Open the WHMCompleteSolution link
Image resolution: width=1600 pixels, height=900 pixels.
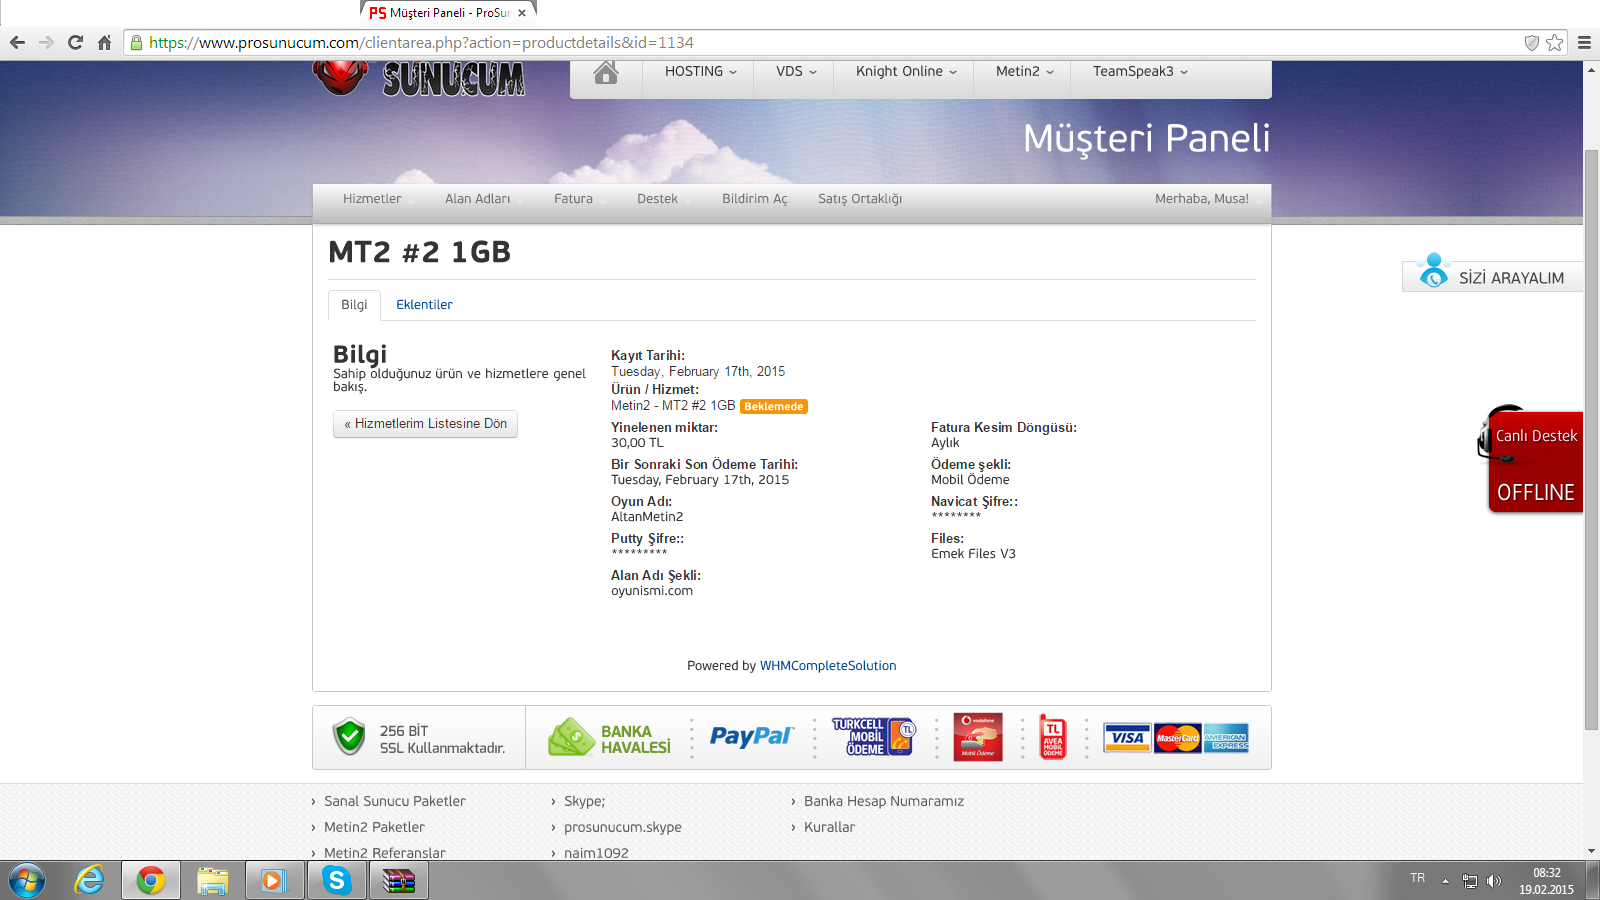[x=828, y=666]
